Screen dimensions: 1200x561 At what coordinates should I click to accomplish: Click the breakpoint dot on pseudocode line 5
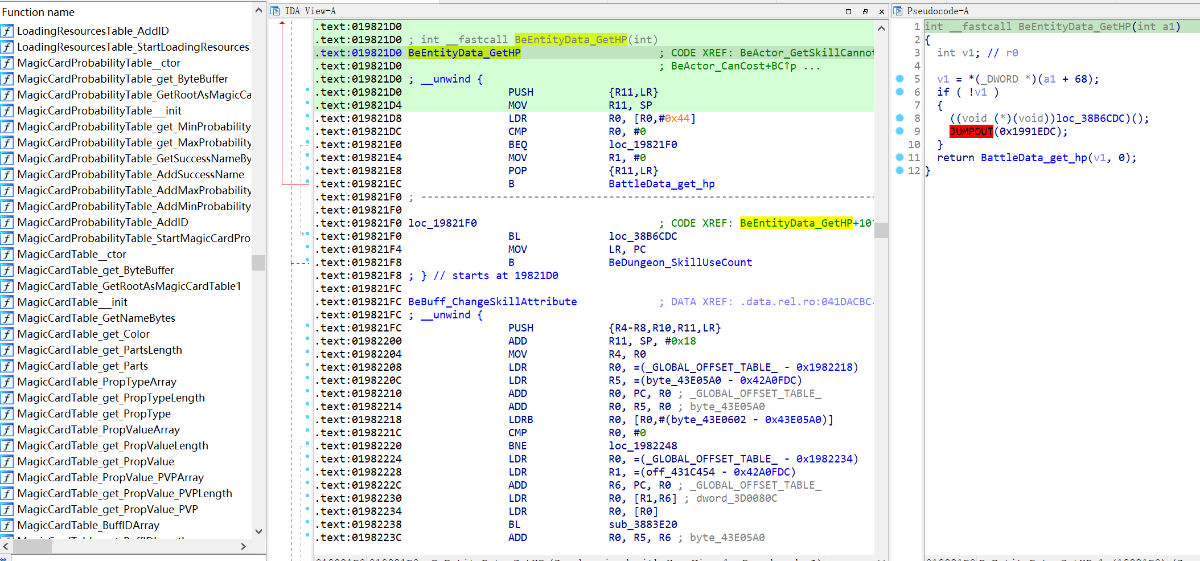click(x=901, y=78)
